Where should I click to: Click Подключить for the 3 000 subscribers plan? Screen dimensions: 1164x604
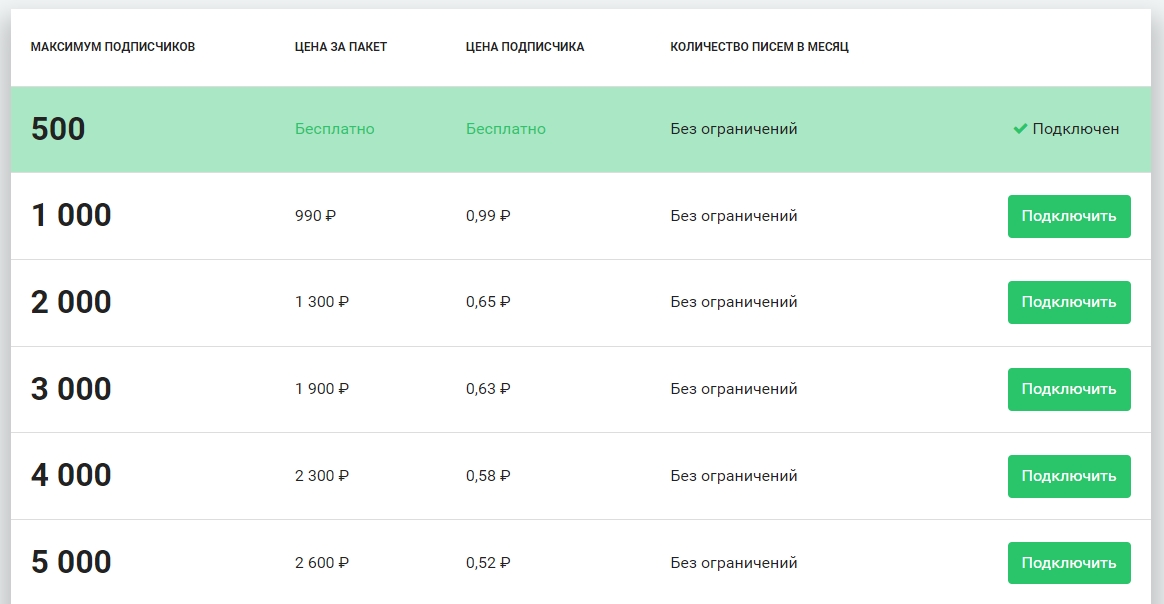1069,390
